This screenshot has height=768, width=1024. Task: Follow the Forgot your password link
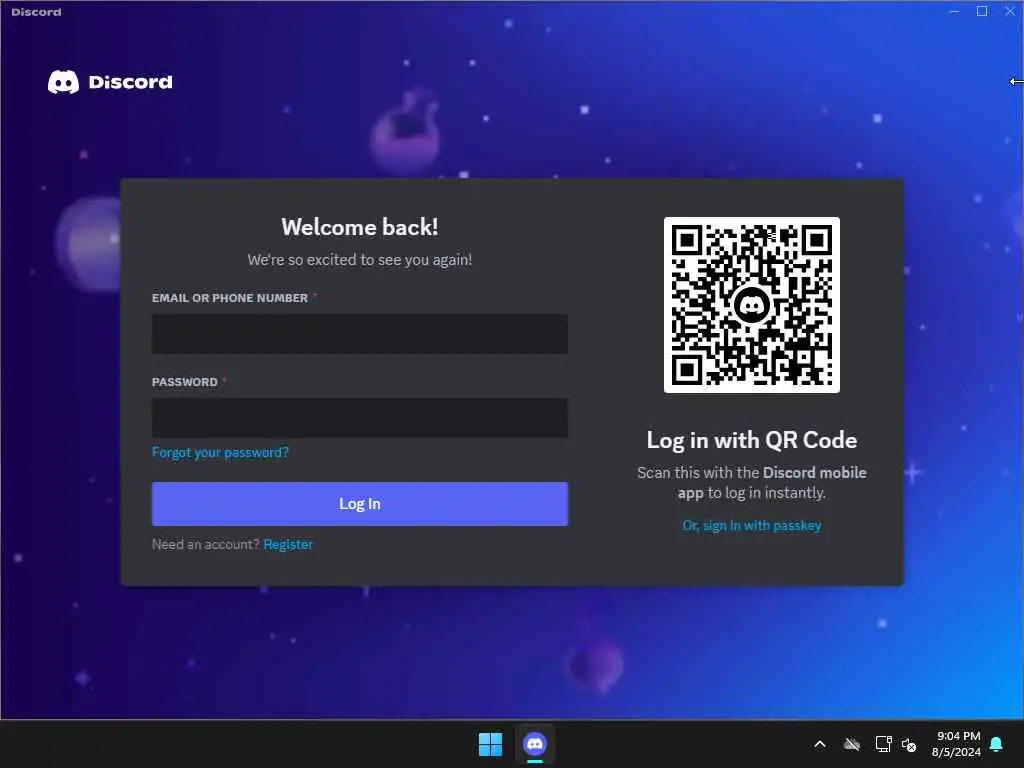pyautogui.click(x=220, y=453)
